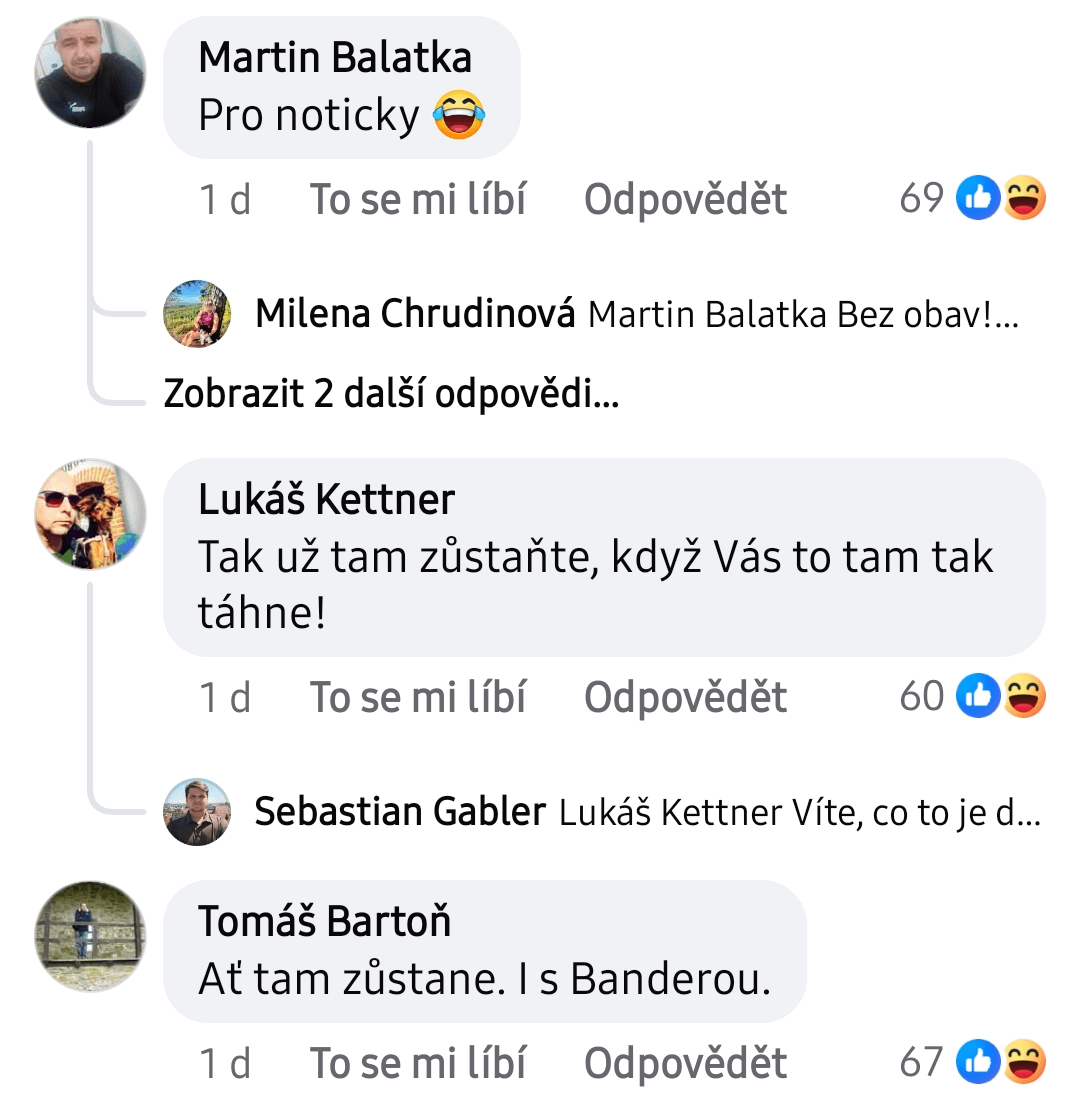Image resolution: width=1080 pixels, height=1106 pixels.
Task: Click the blue like reaction icon on Tomáš Bartoň's comment
Action: click(978, 1061)
